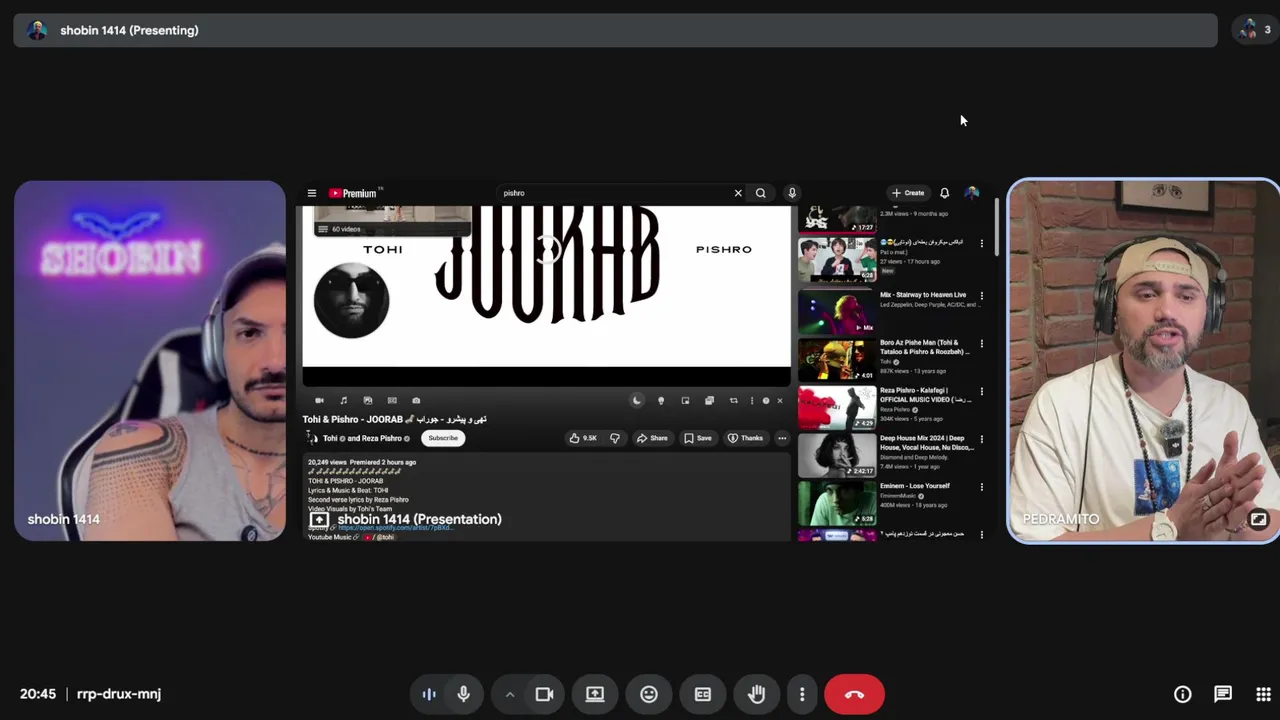1280x720 pixels.
Task: Click the YouTube Premium logo
Action: pos(354,193)
